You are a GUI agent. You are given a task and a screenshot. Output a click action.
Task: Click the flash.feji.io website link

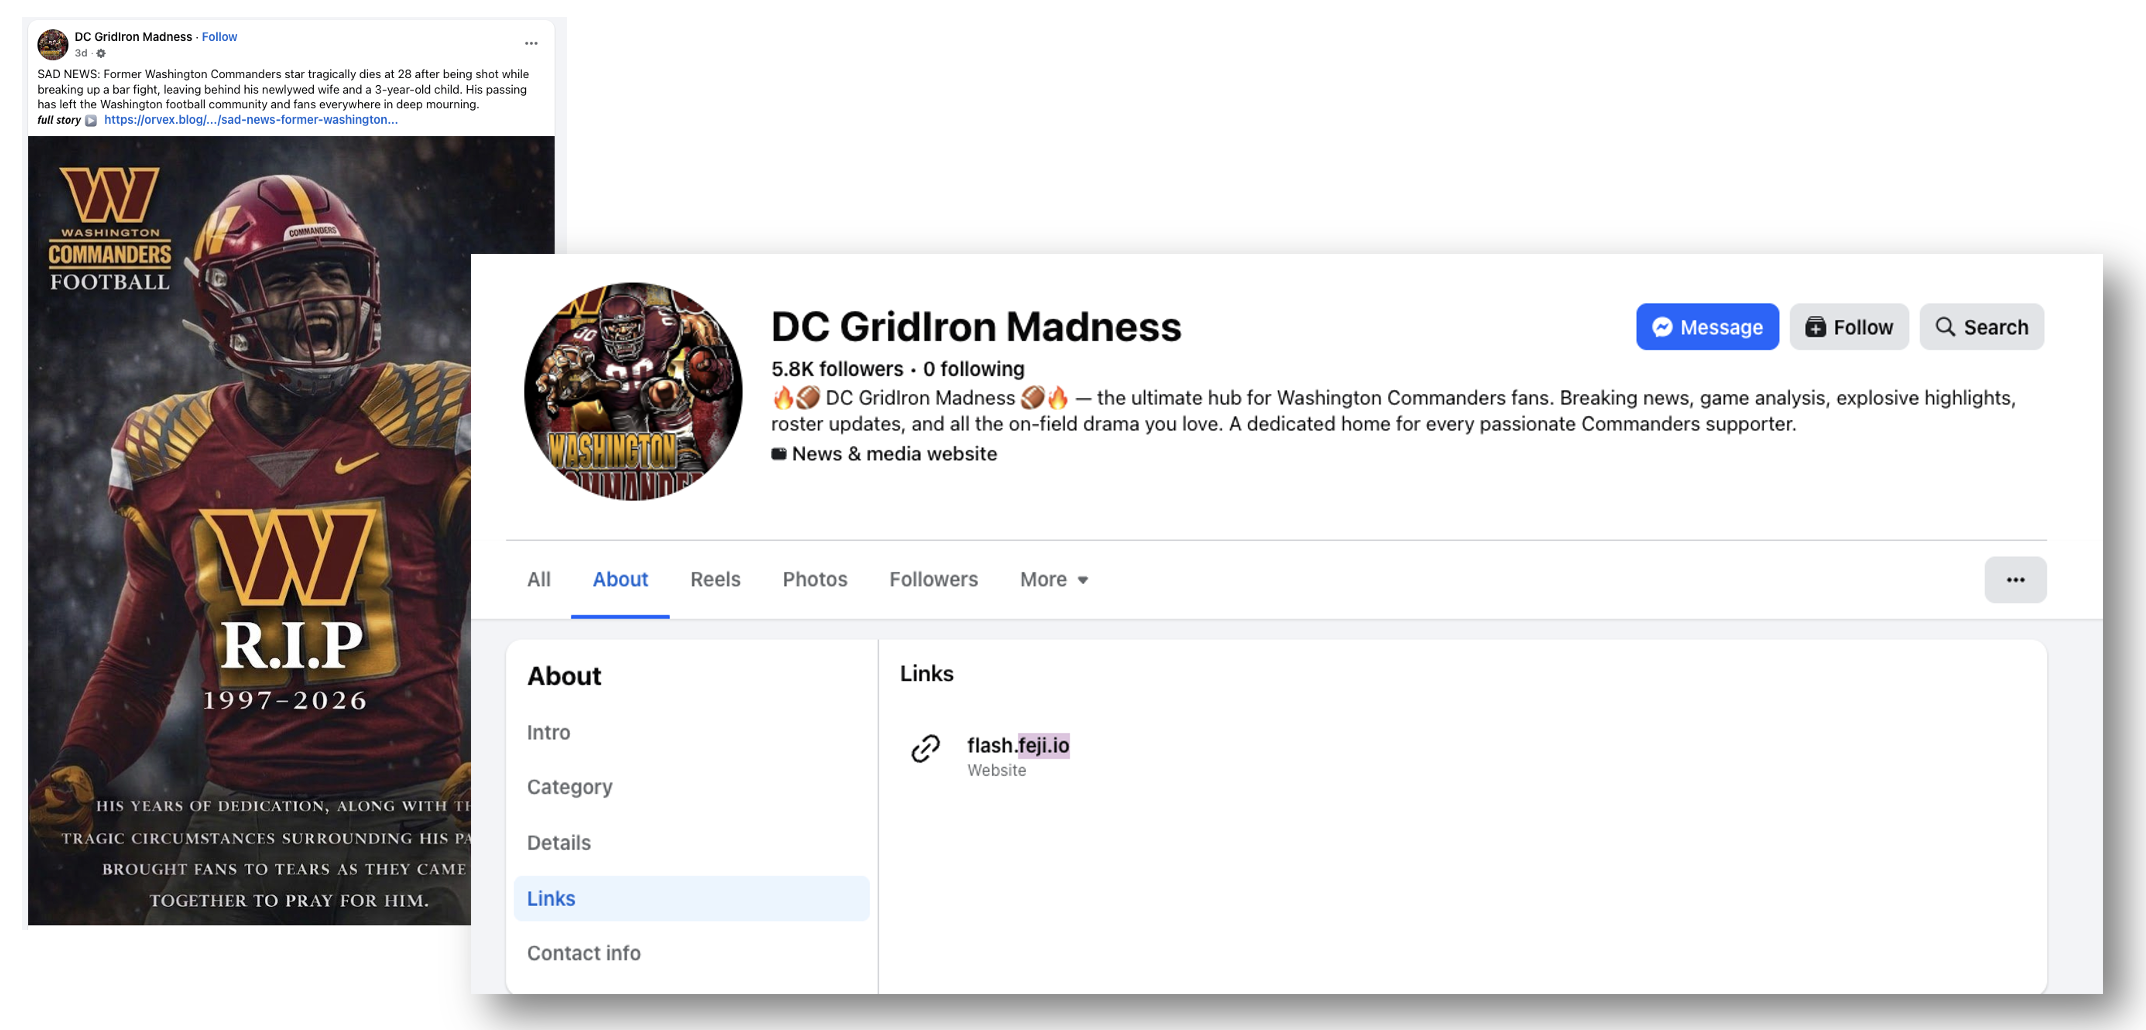(1017, 745)
